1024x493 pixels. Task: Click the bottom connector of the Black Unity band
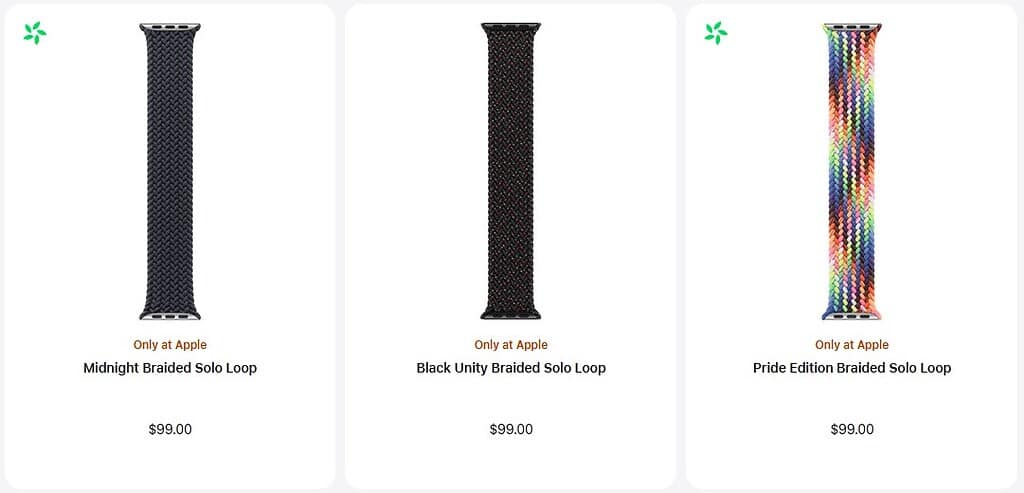pyautogui.click(x=511, y=314)
